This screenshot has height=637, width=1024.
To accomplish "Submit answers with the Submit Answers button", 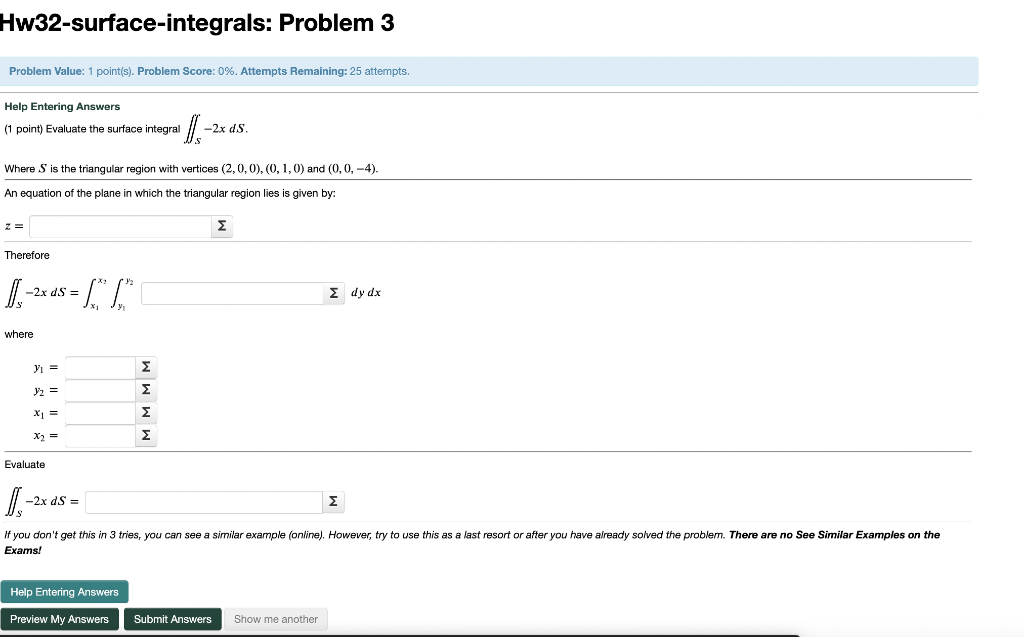I will click(x=172, y=619).
